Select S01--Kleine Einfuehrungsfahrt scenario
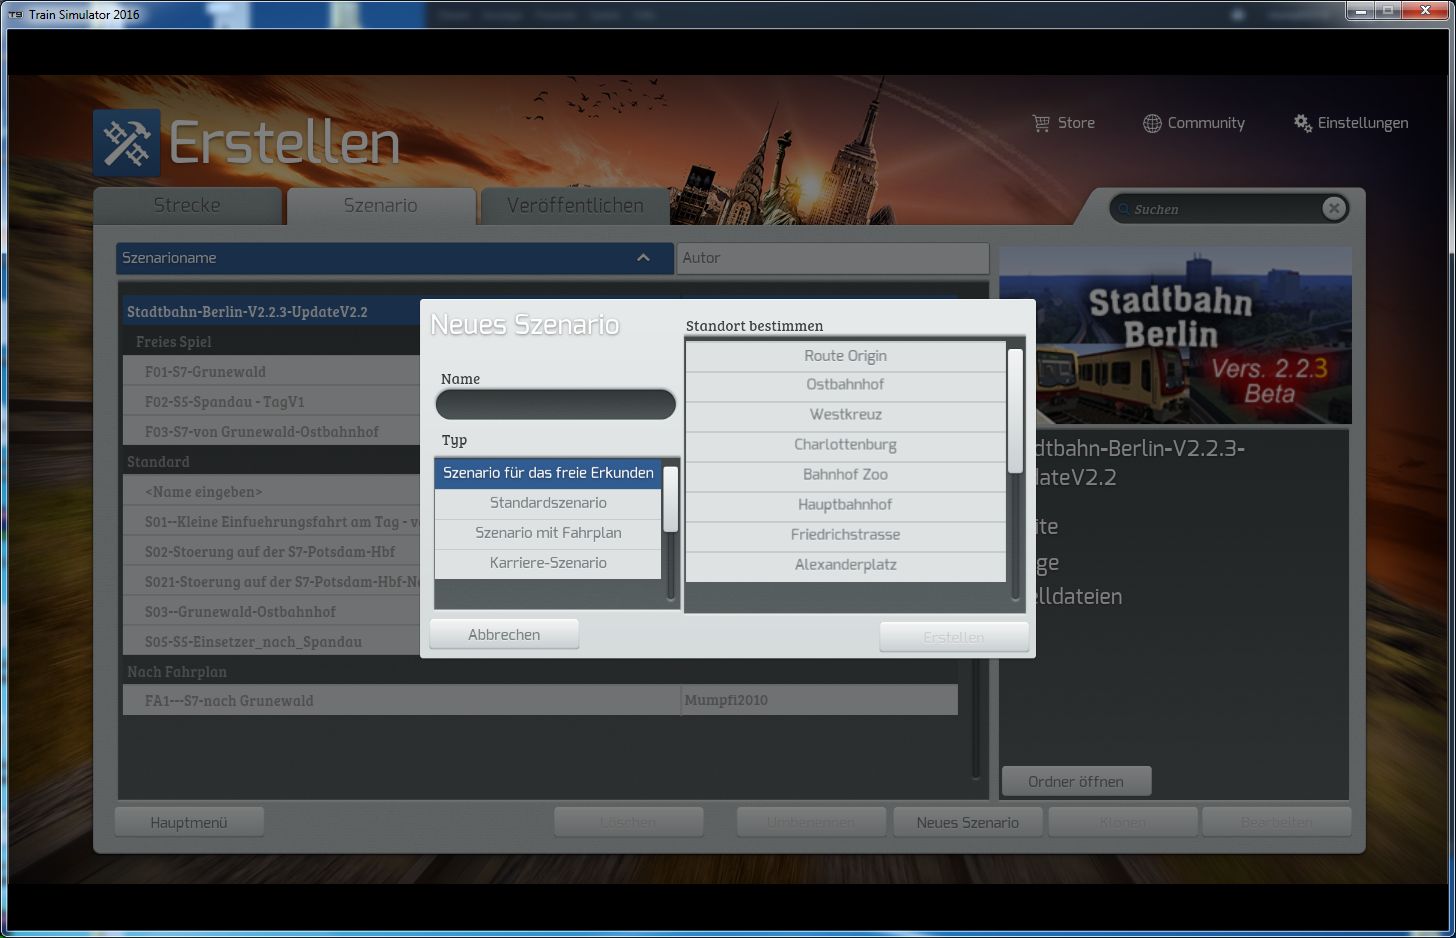 (x=271, y=521)
